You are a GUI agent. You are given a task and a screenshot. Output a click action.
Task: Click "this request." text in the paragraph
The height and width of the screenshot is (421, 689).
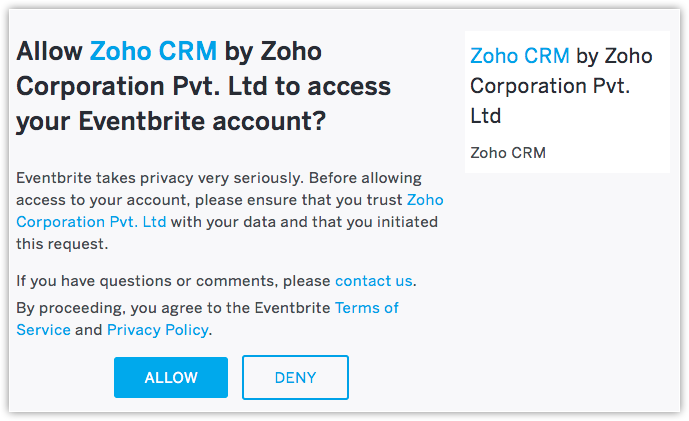(62, 244)
